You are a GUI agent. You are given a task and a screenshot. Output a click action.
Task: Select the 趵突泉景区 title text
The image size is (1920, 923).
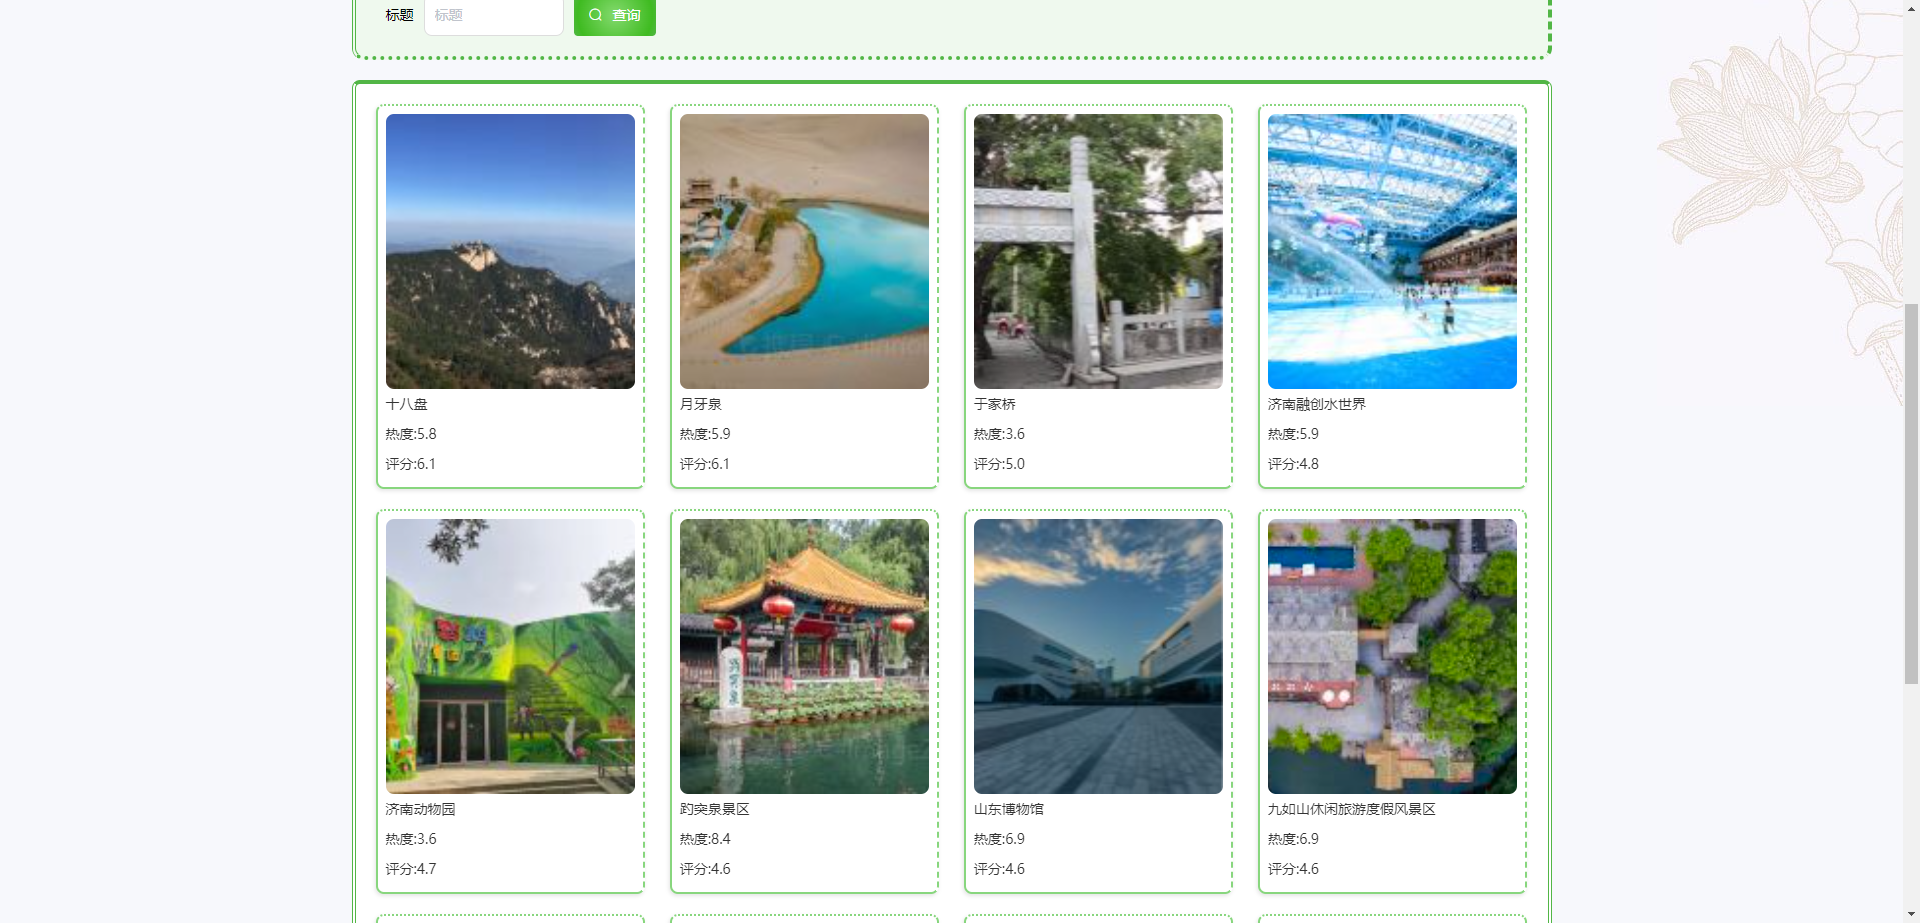click(715, 809)
